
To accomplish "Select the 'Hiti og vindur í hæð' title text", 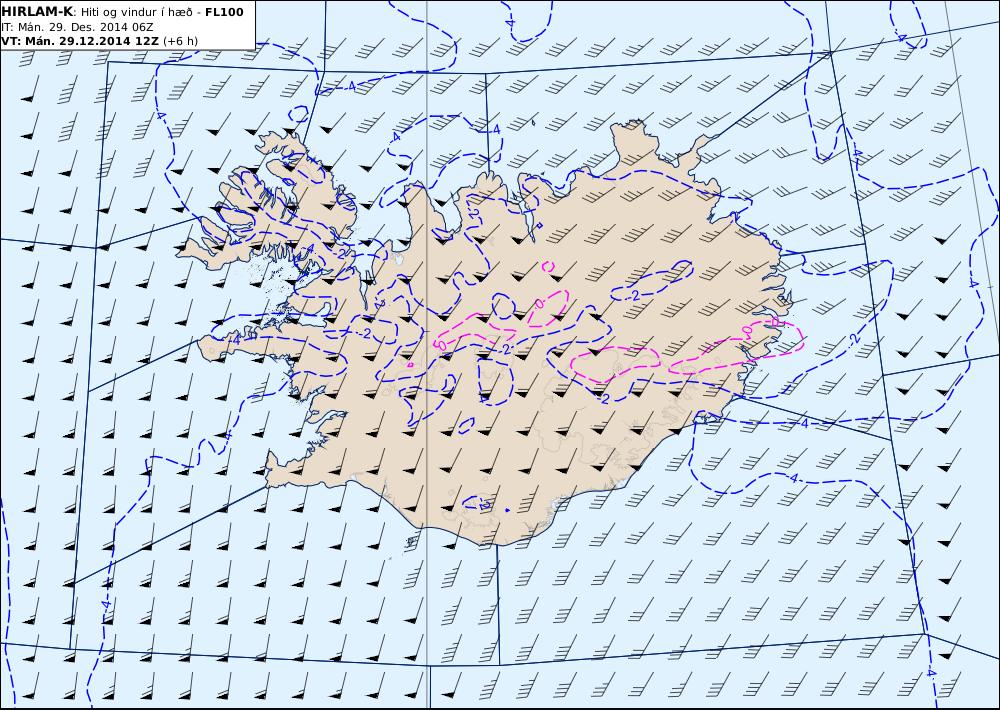I will [x=136, y=13].
